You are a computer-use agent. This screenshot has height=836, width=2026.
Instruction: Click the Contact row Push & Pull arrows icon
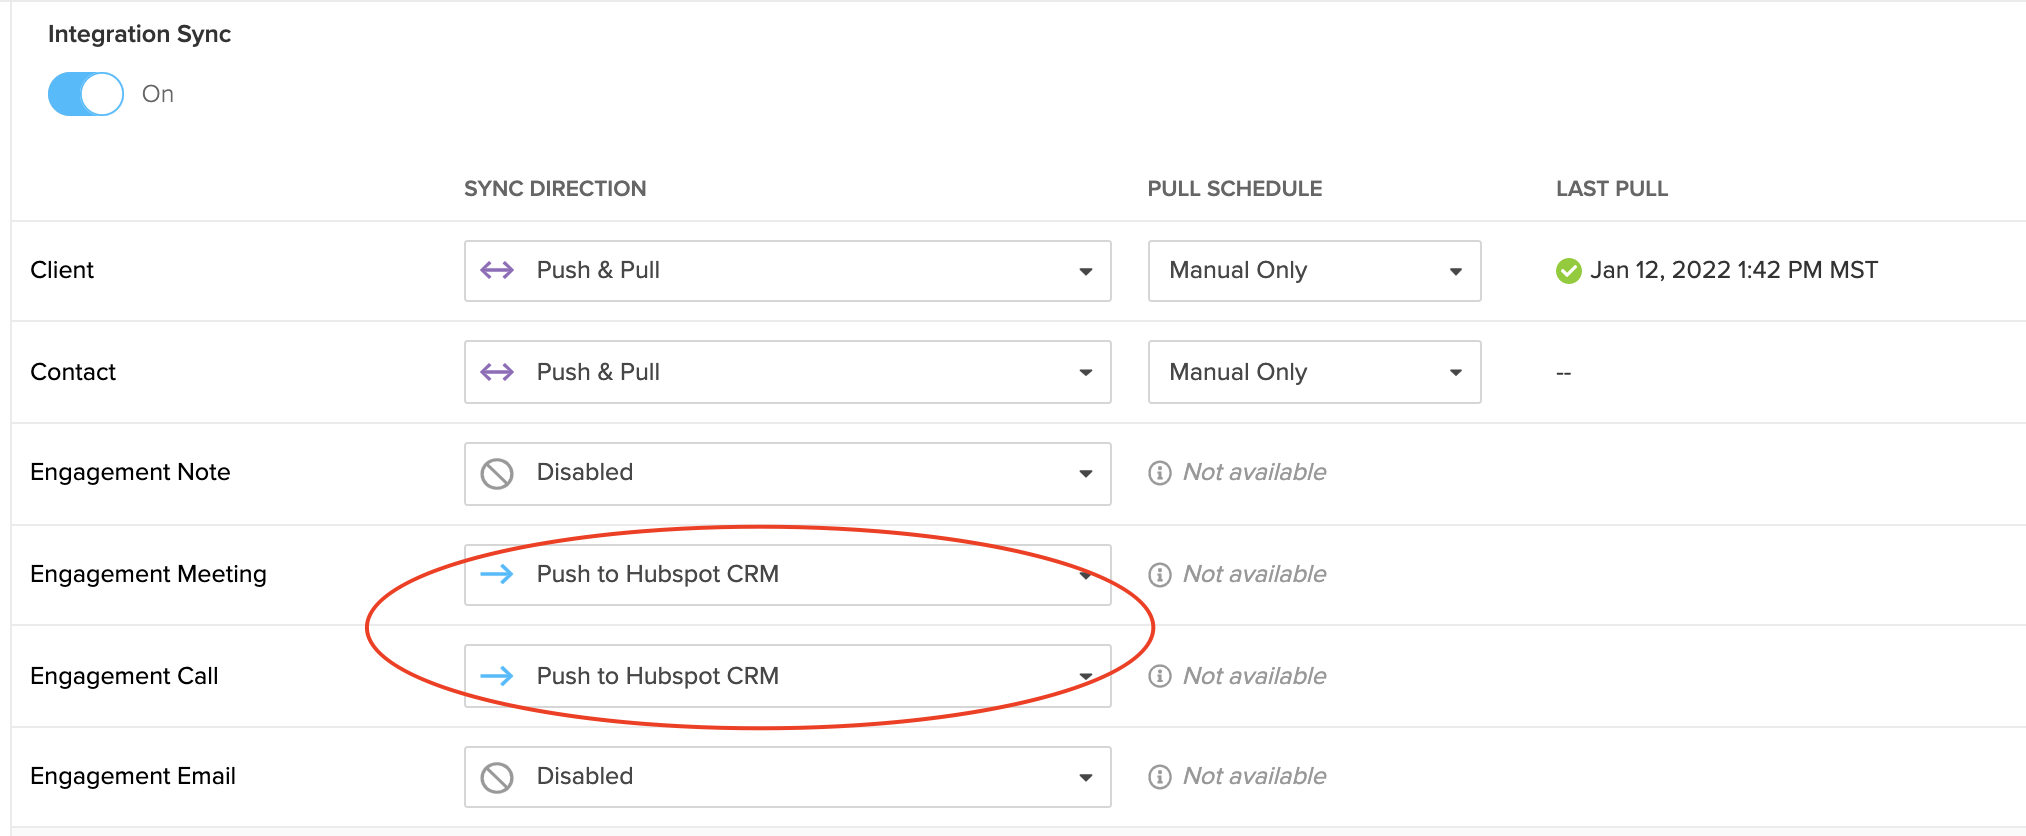coord(497,372)
